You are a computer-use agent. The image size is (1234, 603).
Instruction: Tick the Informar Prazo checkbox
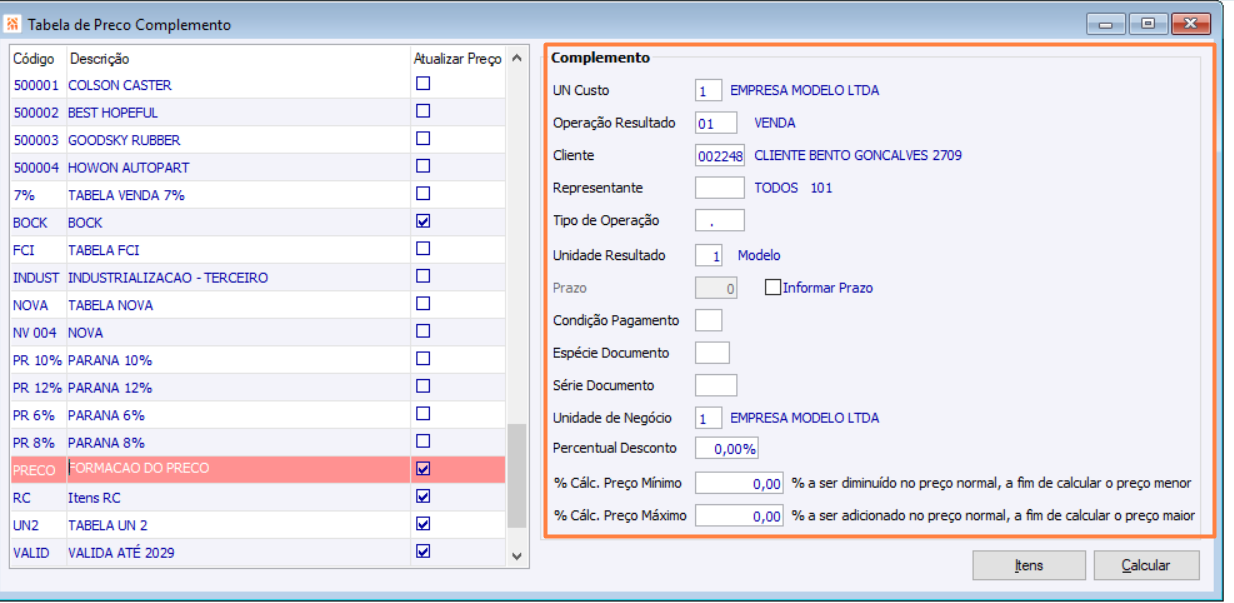[x=772, y=287]
